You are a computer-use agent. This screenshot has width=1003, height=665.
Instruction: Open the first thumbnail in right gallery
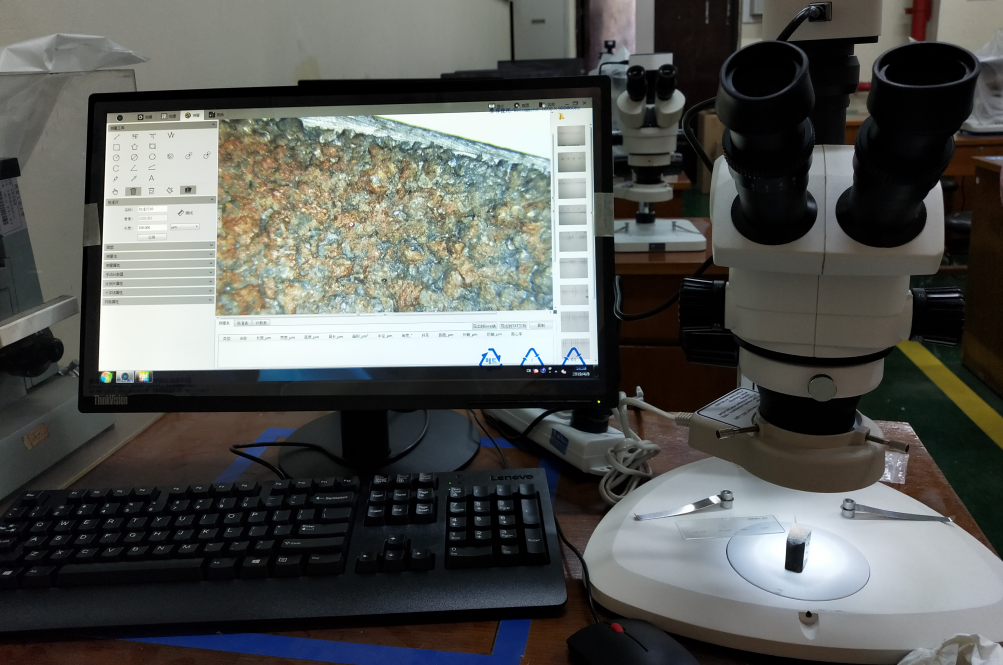point(571,136)
